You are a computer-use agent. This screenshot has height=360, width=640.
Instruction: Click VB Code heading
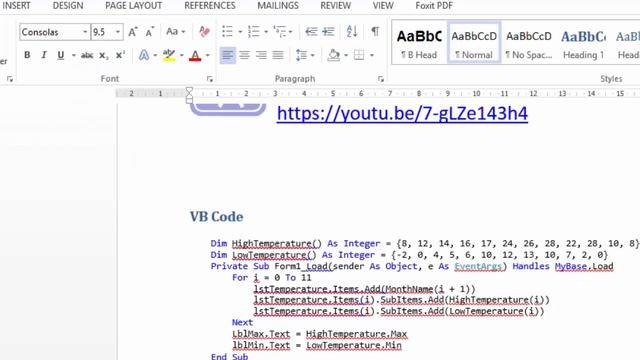pos(216,217)
